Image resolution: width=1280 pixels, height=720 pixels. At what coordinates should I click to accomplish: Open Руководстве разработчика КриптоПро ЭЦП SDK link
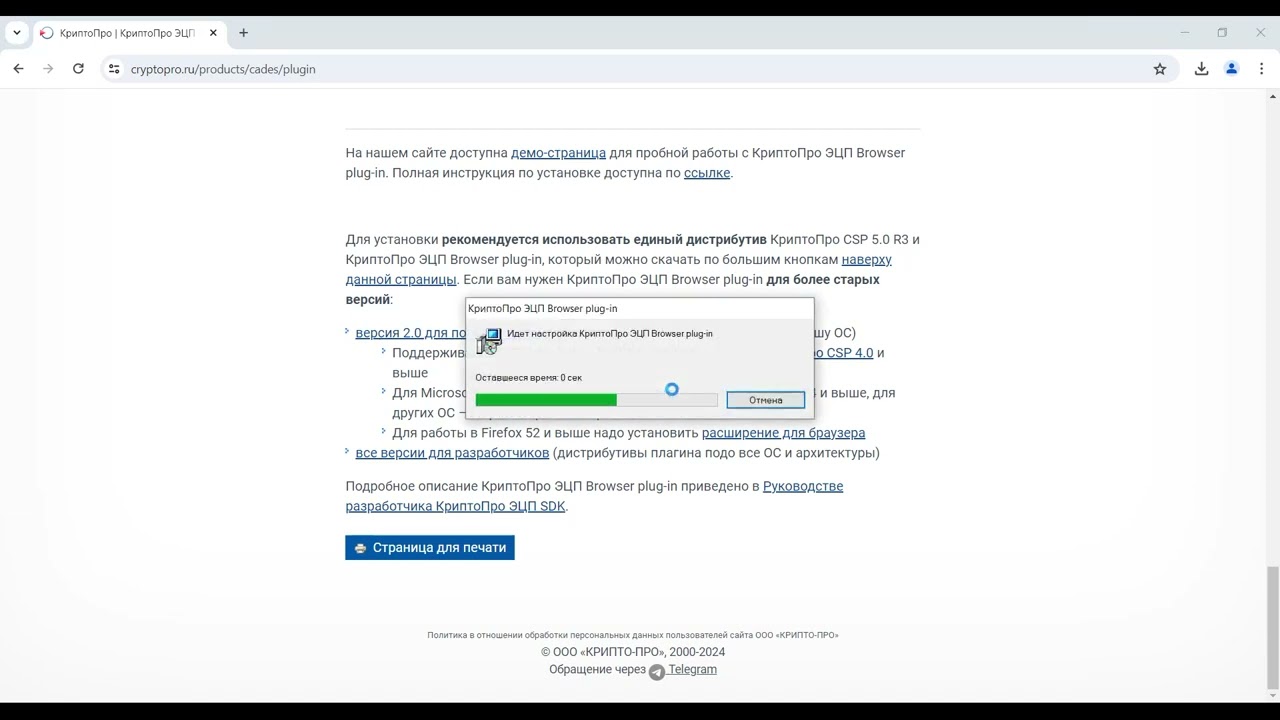tap(594, 496)
